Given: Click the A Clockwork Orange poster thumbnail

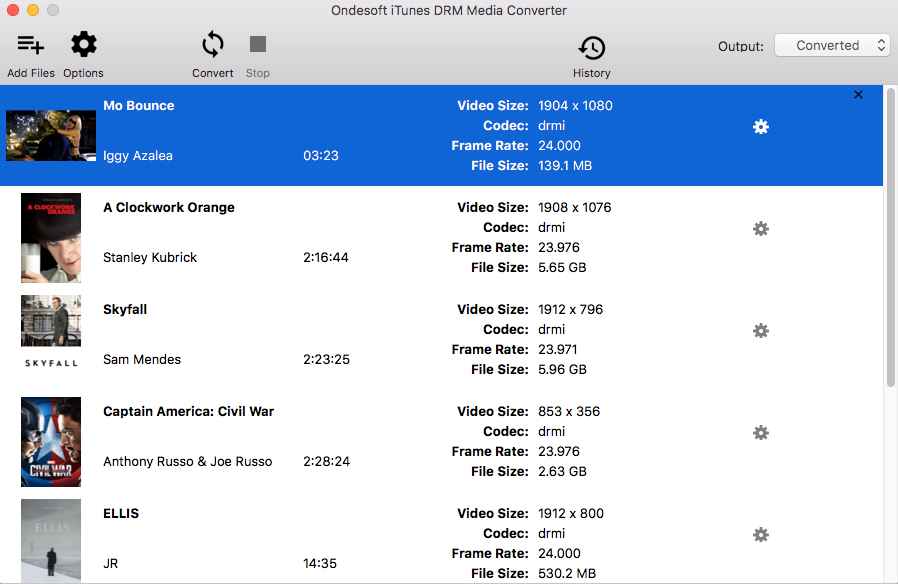Looking at the screenshot, I should click(51, 238).
